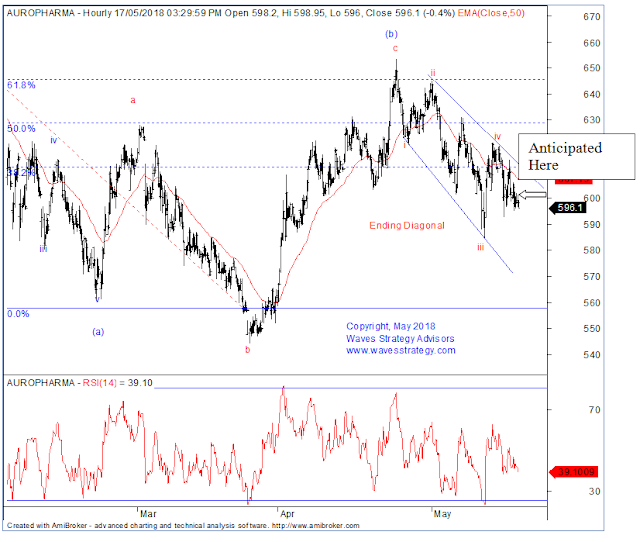
Task: Open the http://www.amibroker.com footer link
Action: point(316,526)
